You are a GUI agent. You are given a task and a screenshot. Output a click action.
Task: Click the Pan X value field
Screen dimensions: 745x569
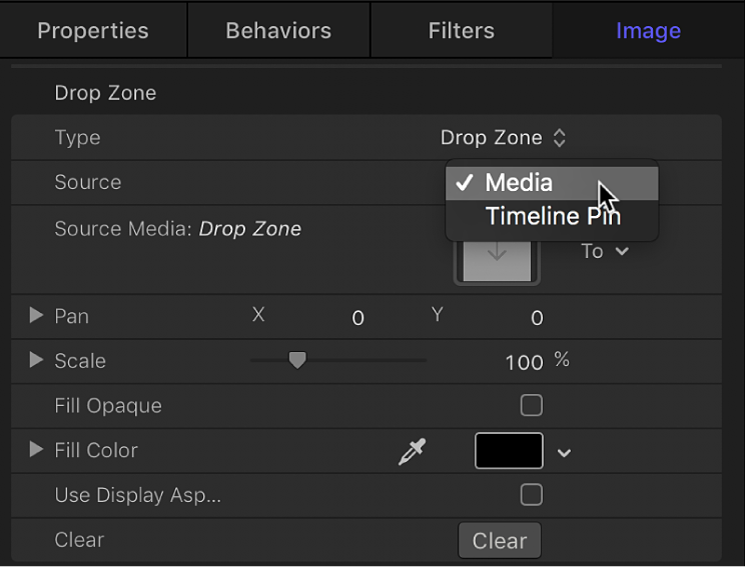pos(357,318)
